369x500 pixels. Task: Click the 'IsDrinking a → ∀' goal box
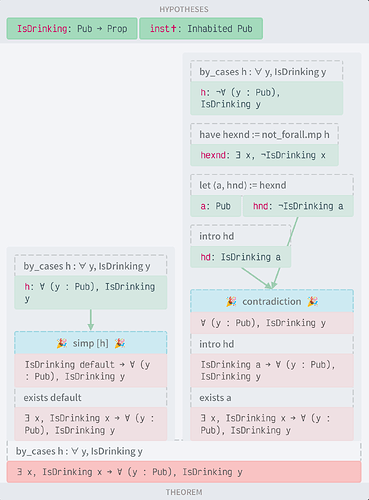tap(272, 370)
